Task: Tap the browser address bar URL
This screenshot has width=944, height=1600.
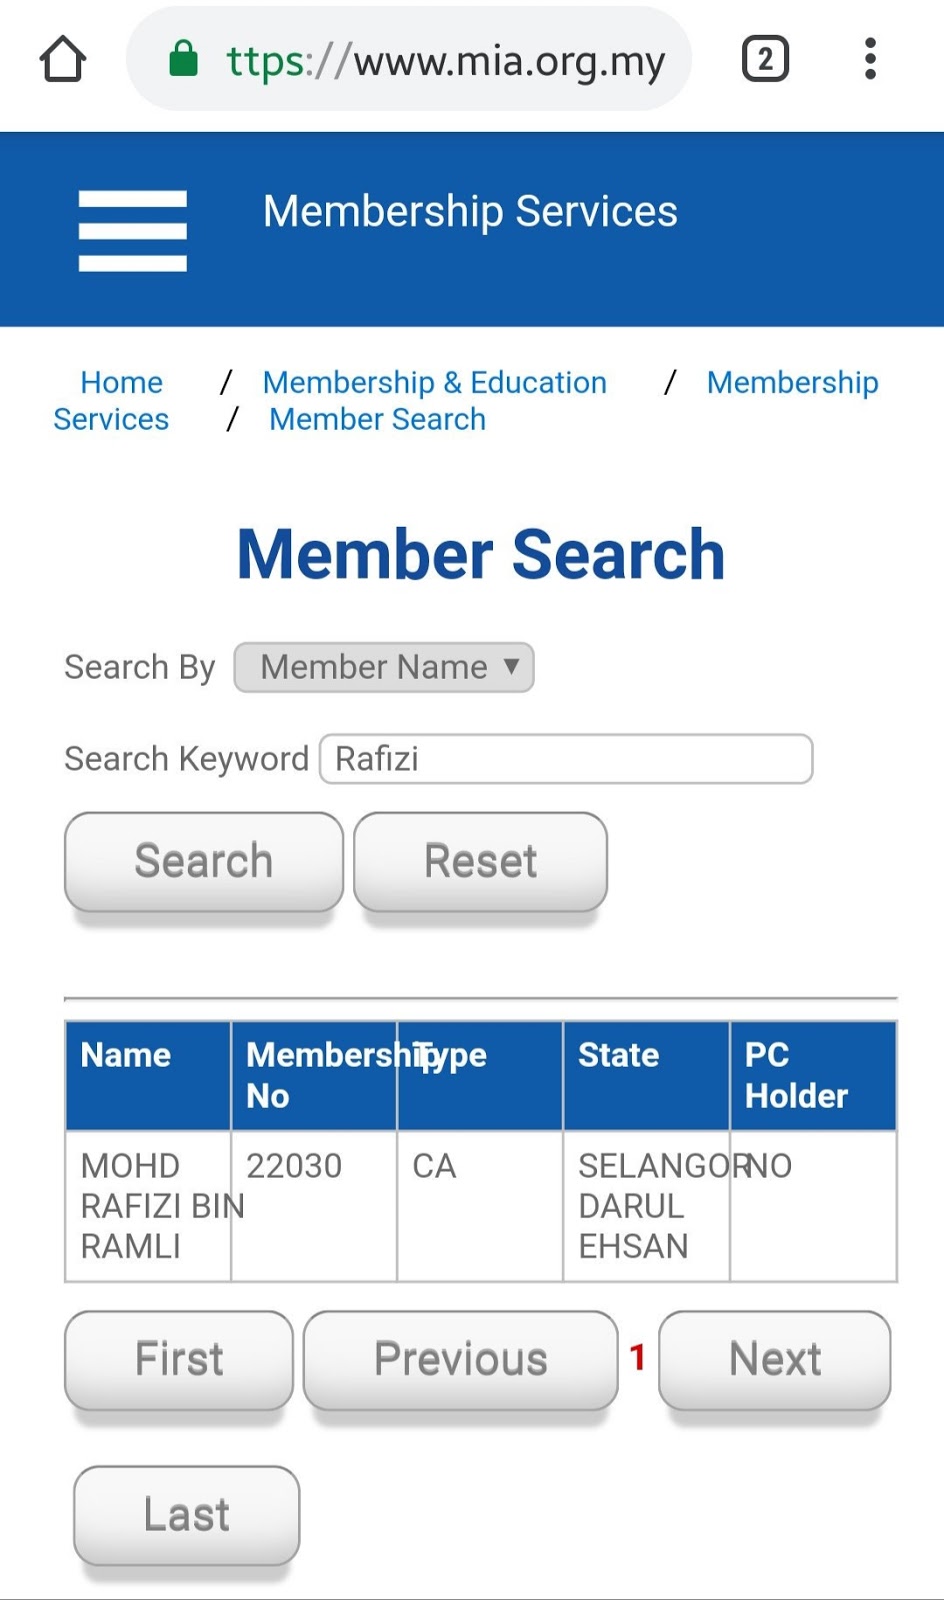Action: (445, 61)
